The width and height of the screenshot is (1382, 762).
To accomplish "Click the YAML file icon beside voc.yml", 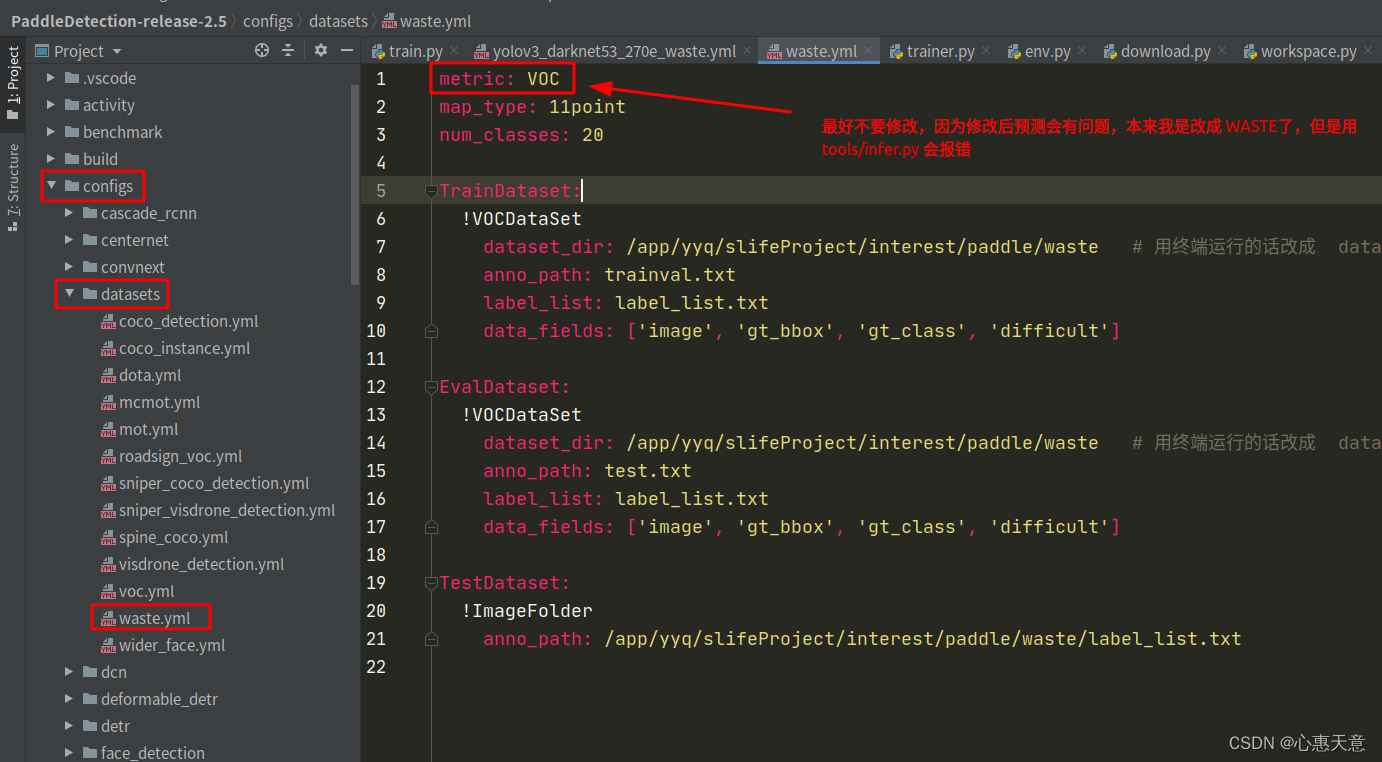I will [108, 591].
